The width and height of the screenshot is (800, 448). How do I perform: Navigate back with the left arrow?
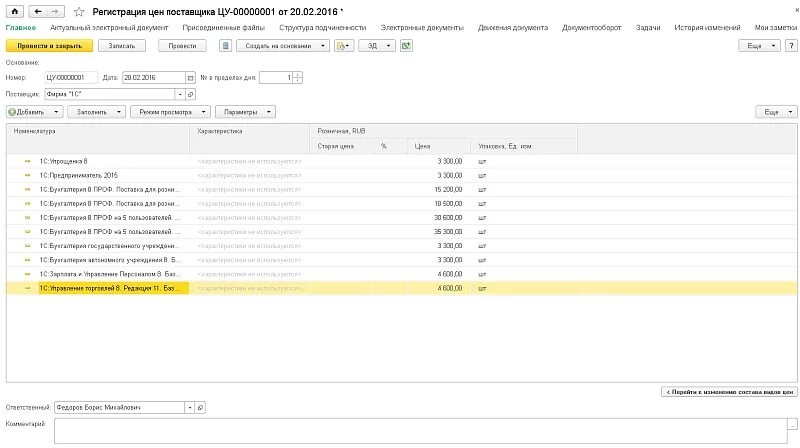[x=38, y=11]
